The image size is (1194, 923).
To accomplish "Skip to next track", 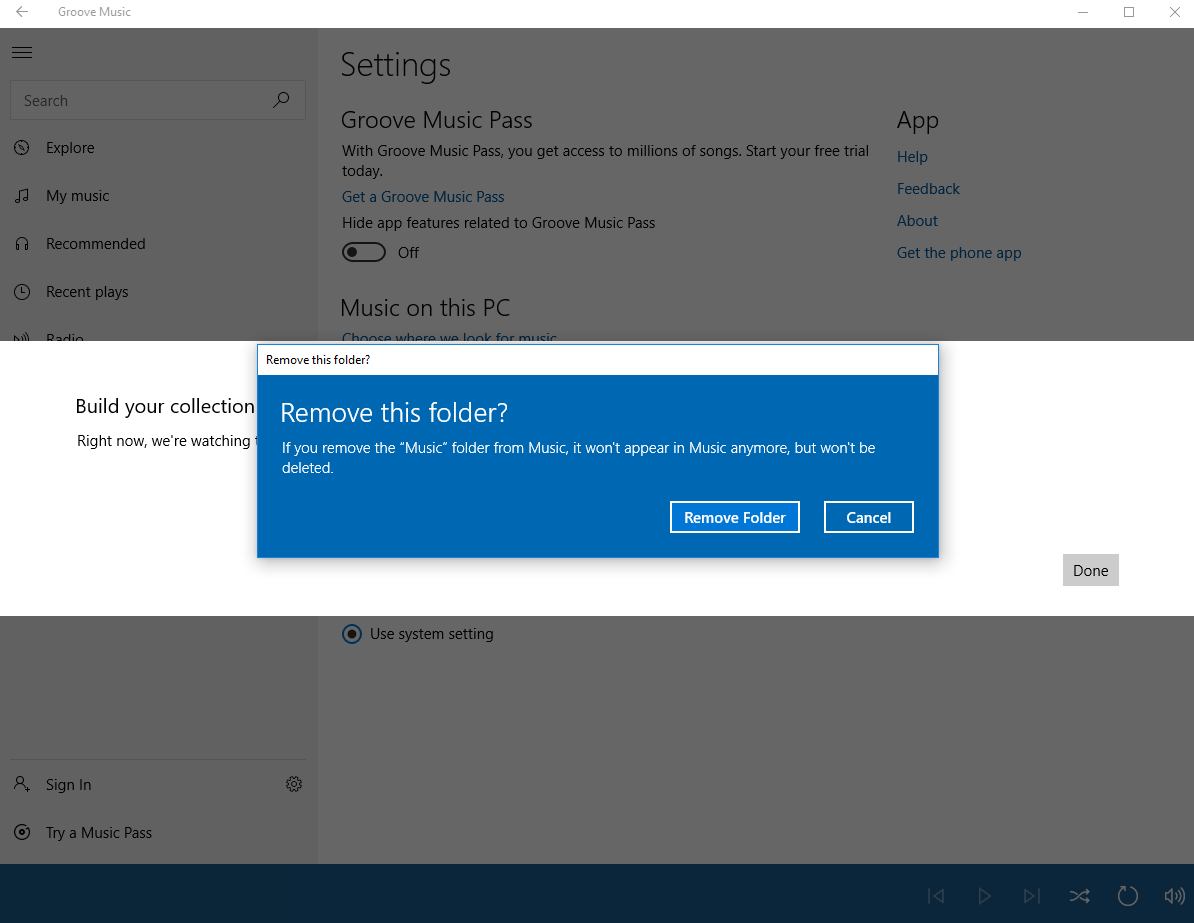I will tap(1031, 896).
